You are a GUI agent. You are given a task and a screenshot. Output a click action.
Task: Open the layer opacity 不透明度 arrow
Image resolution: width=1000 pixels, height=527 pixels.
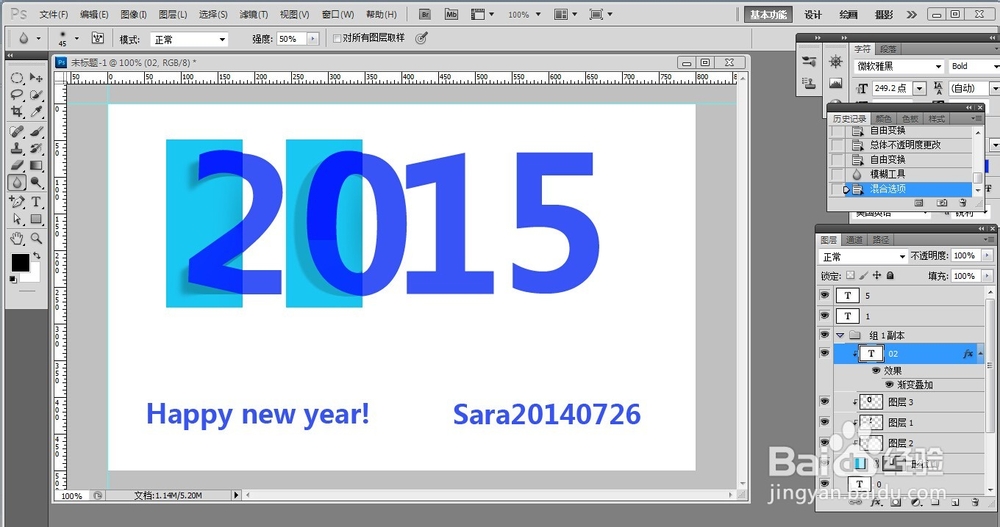tap(987, 256)
